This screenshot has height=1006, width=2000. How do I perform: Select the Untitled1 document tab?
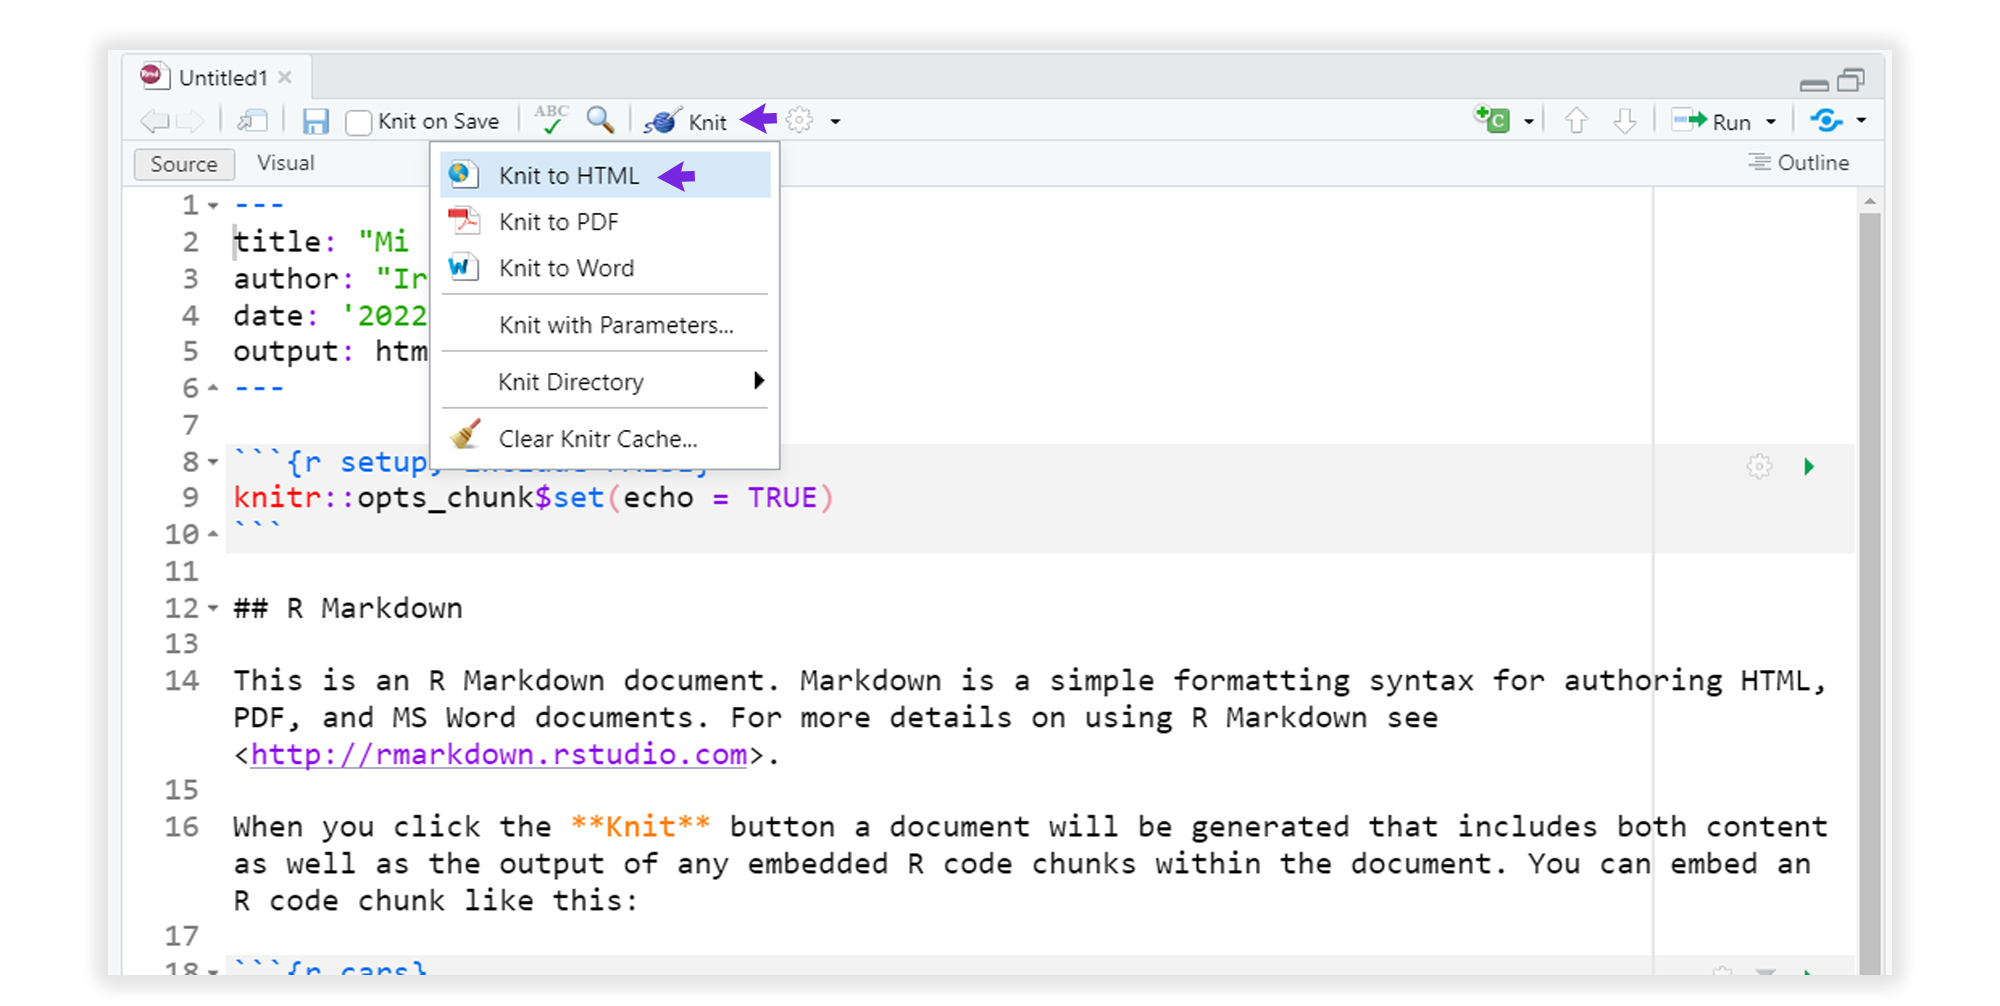tap(217, 77)
